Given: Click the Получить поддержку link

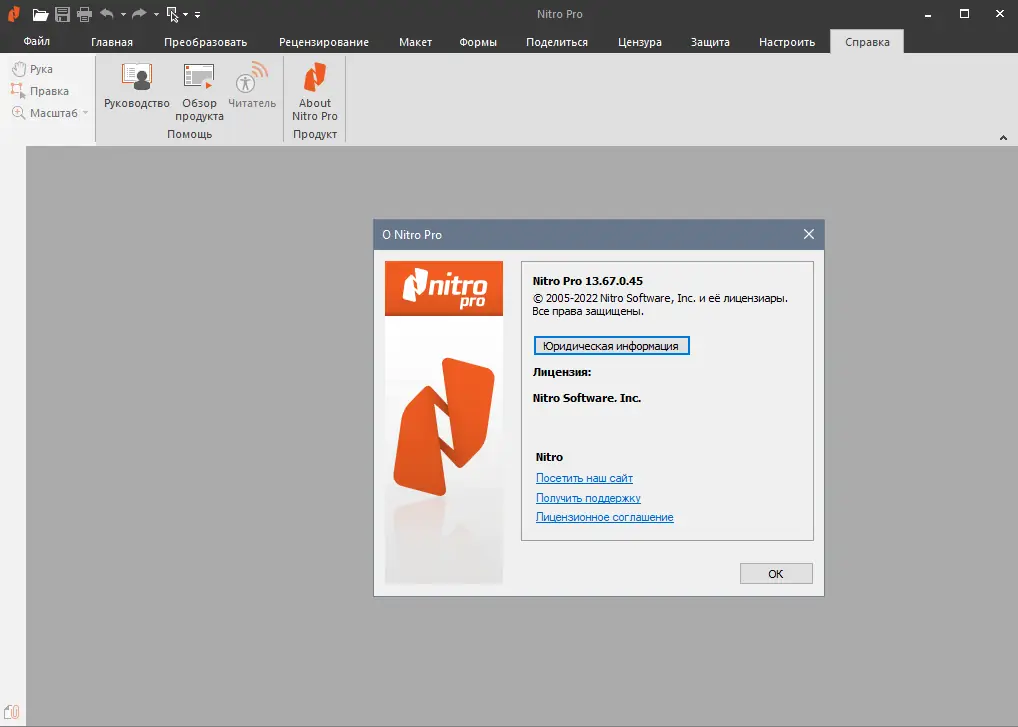Looking at the screenshot, I should (x=588, y=498).
